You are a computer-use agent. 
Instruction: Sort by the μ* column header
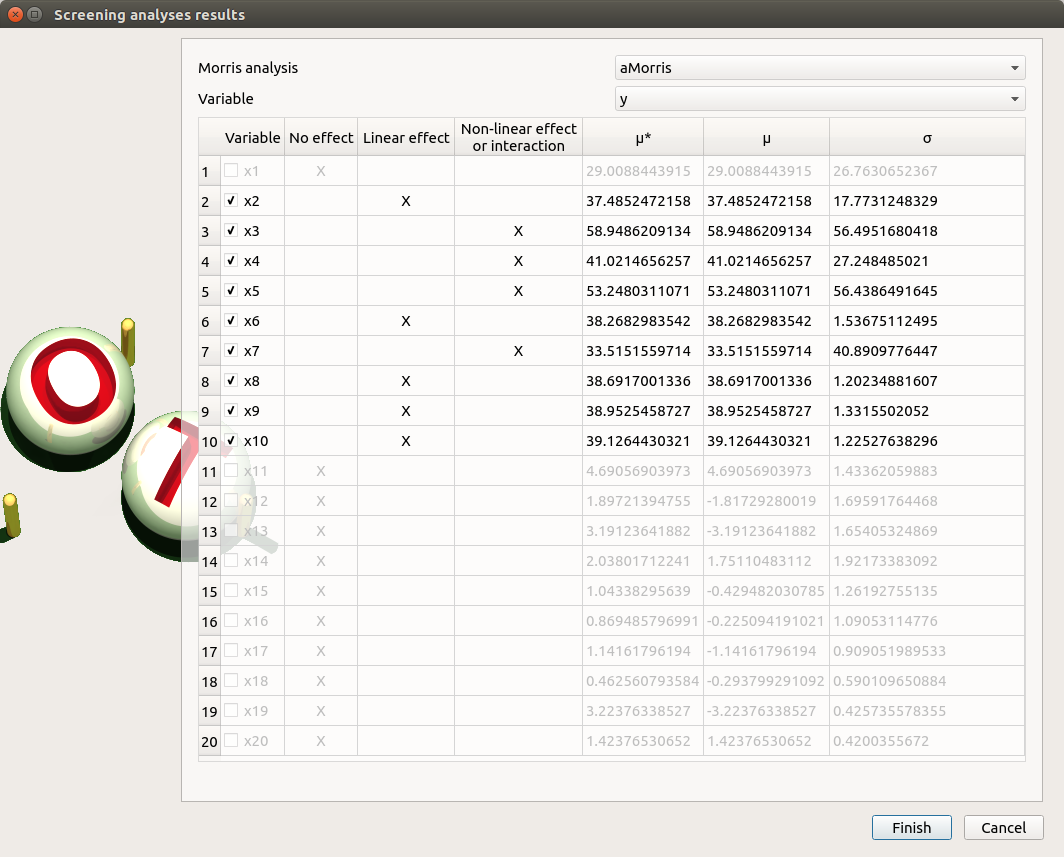pos(642,138)
